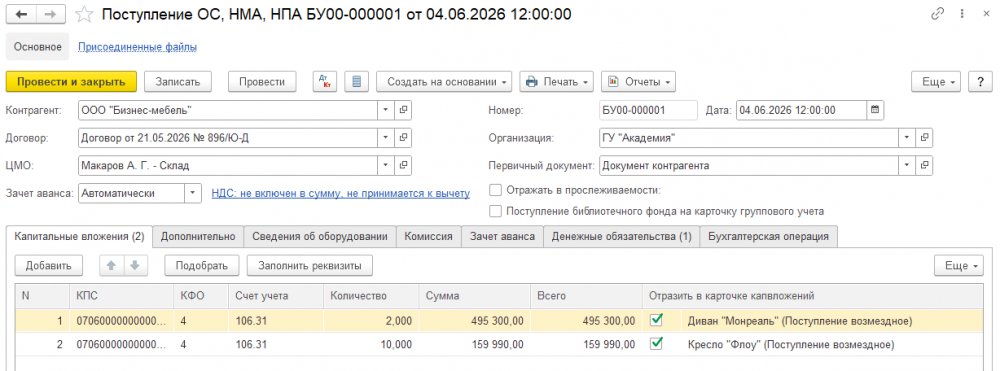Sort by the КПС column header

click(x=122, y=296)
